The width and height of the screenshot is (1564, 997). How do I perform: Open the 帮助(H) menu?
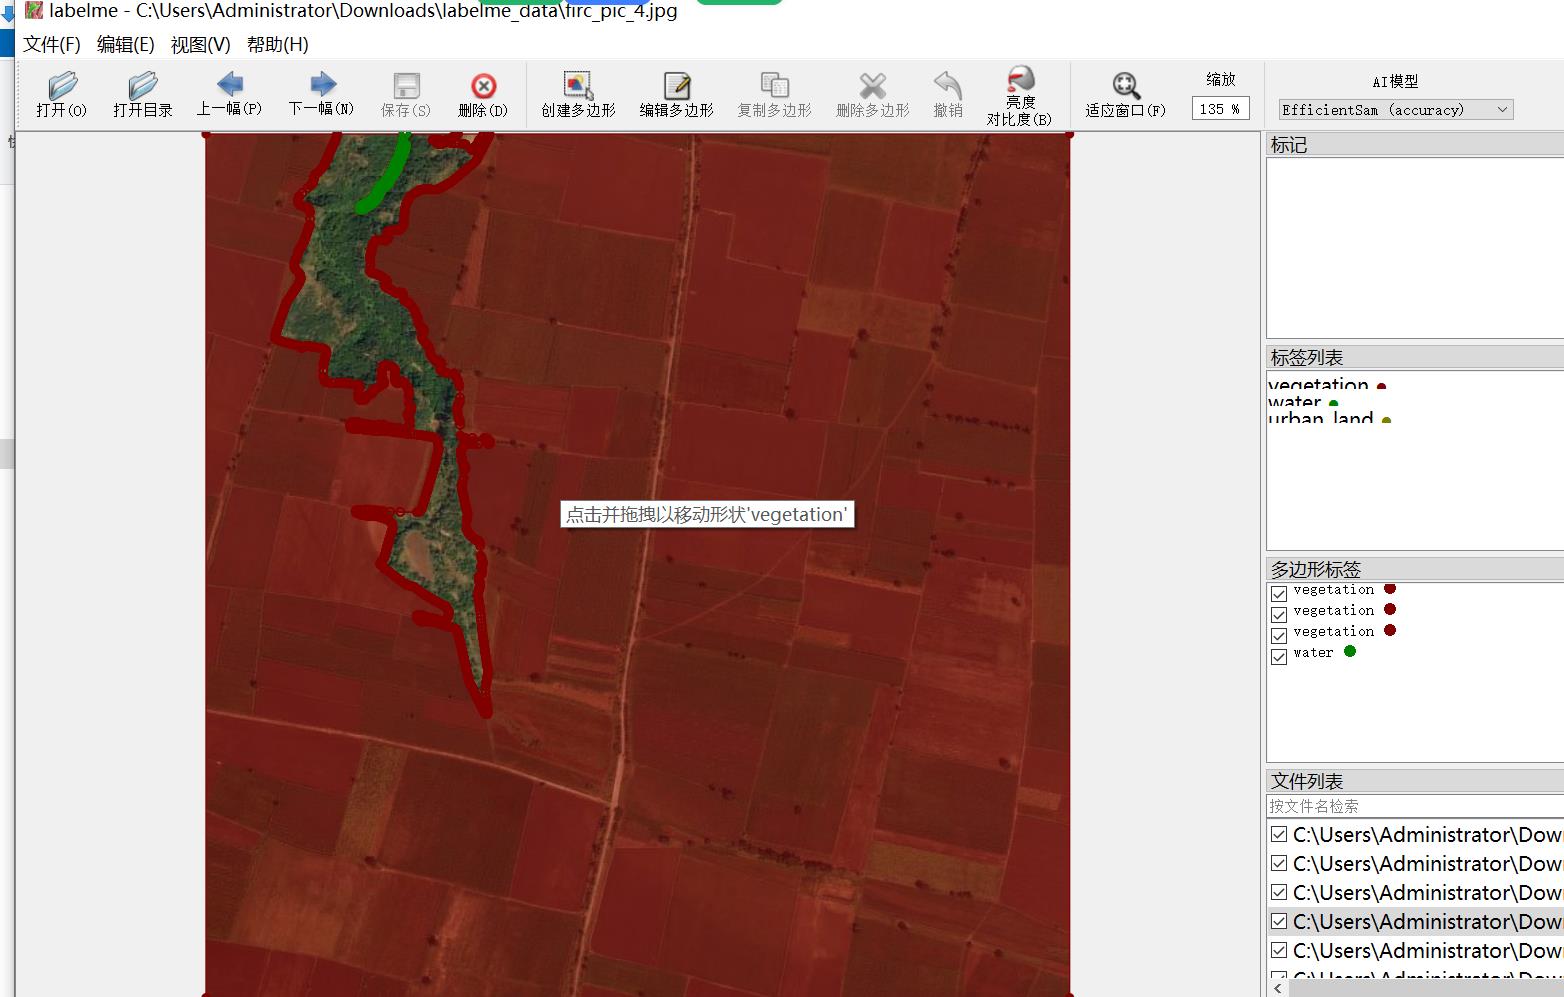(x=278, y=44)
